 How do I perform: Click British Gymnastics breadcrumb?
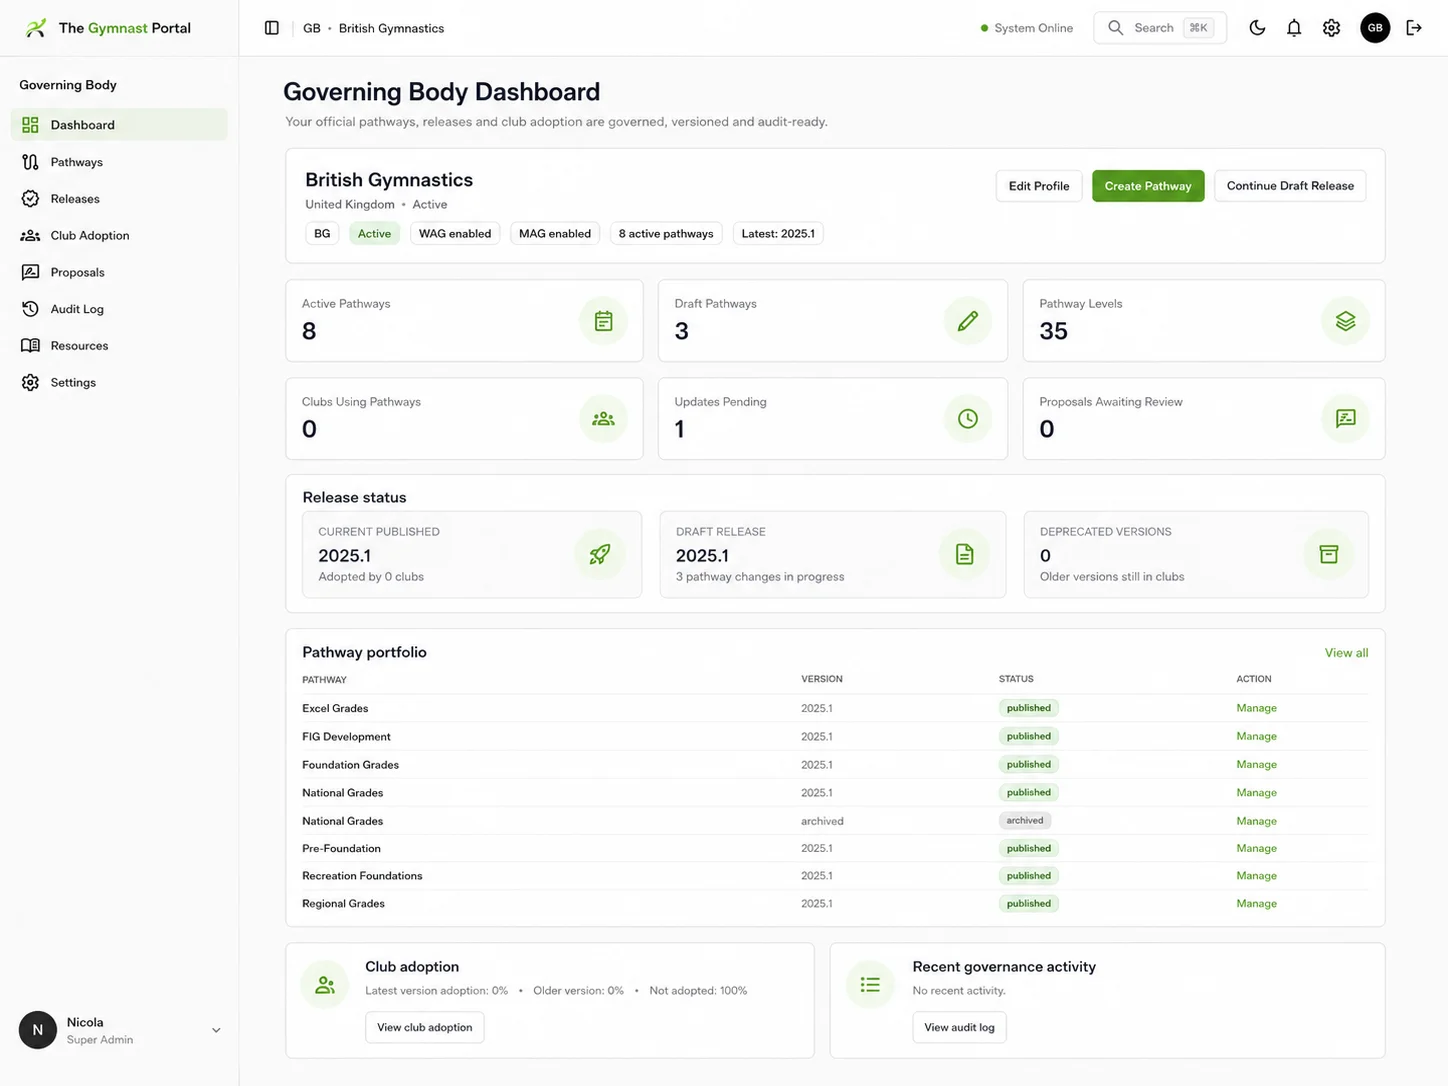[391, 28]
